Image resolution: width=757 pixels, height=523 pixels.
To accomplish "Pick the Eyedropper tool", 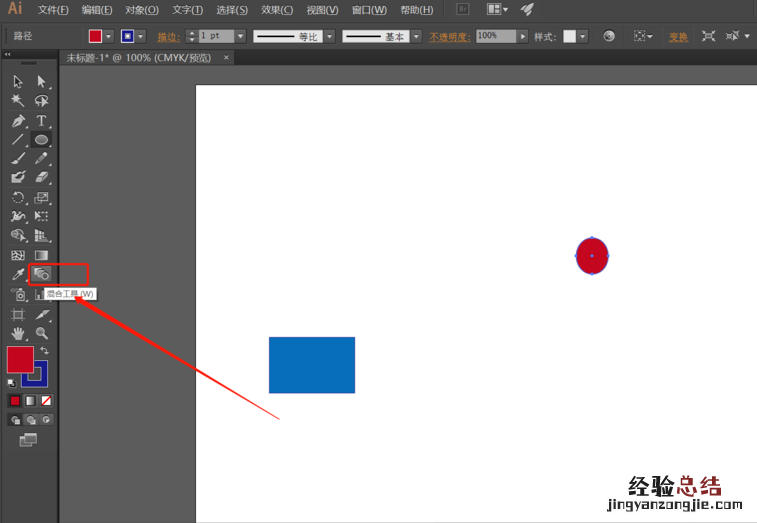I will tap(18, 274).
